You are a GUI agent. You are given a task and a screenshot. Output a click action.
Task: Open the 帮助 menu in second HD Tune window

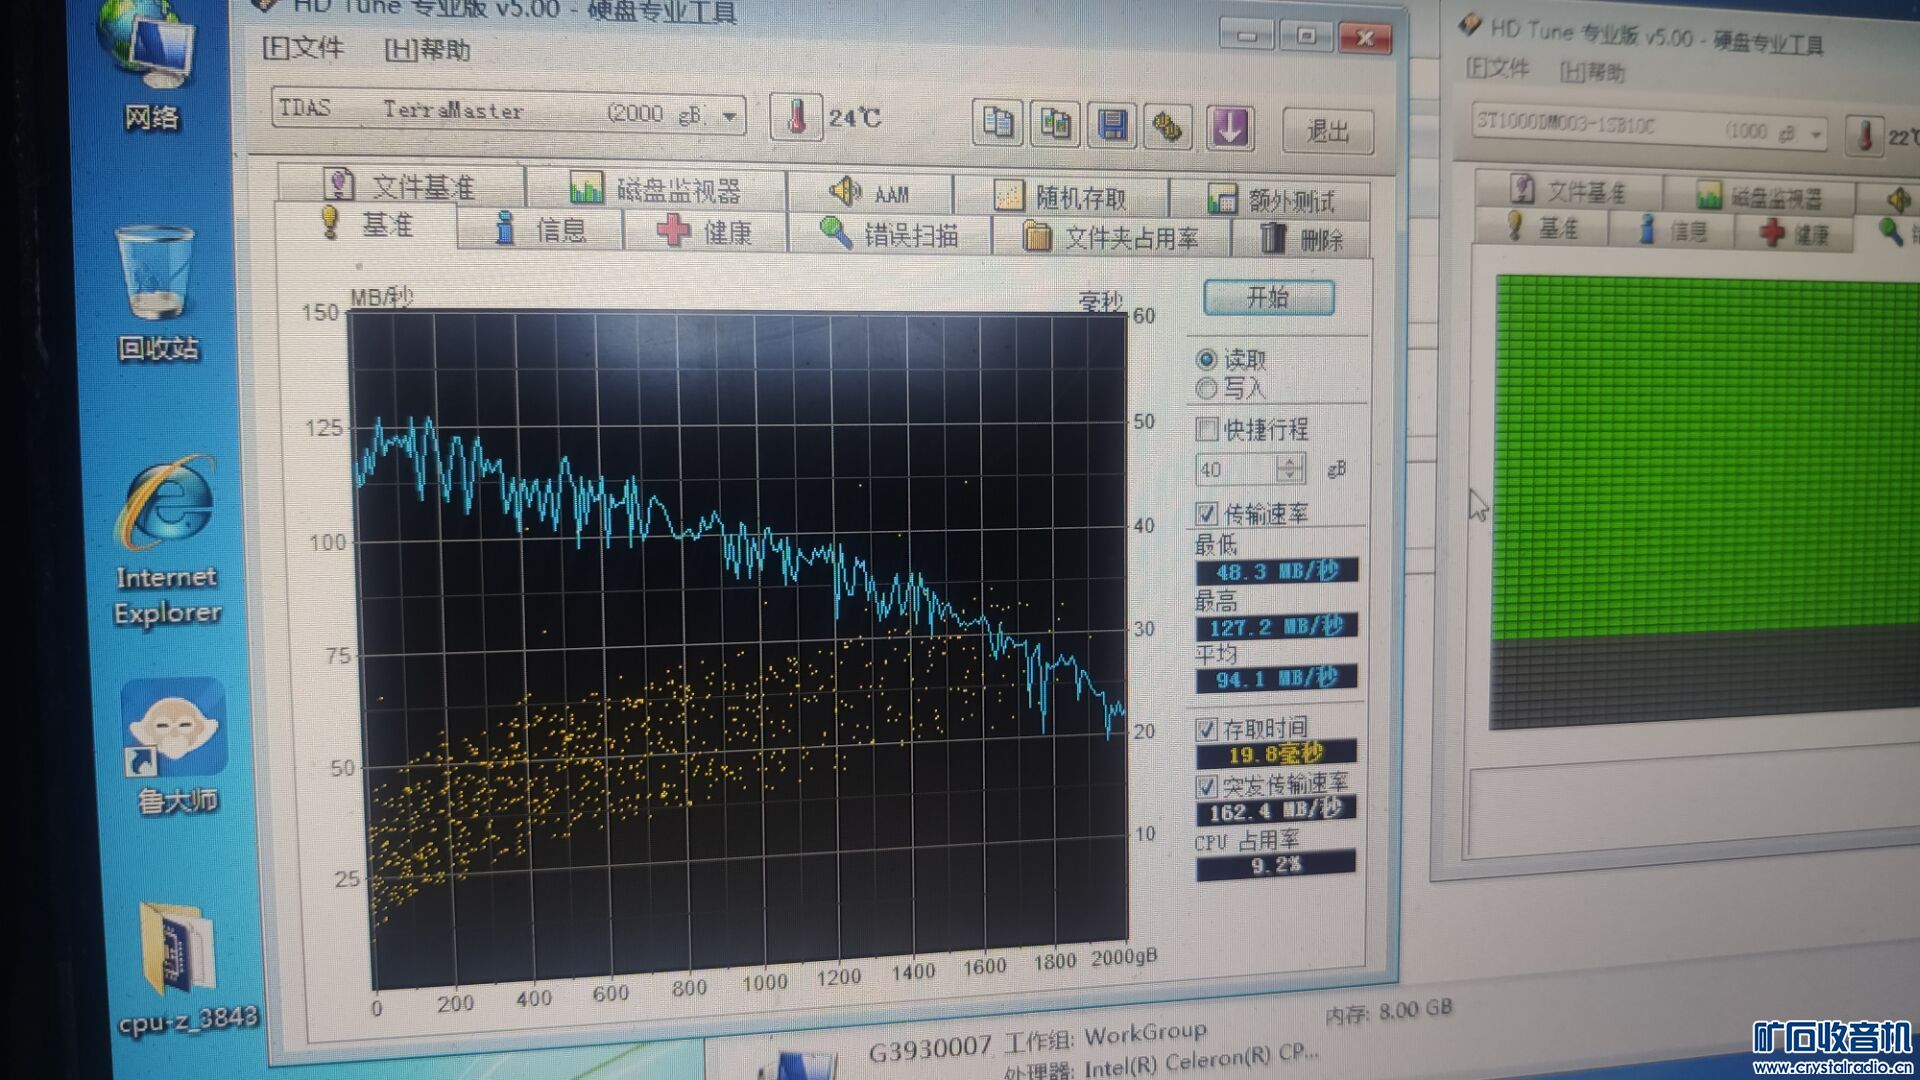pos(1593,71)
